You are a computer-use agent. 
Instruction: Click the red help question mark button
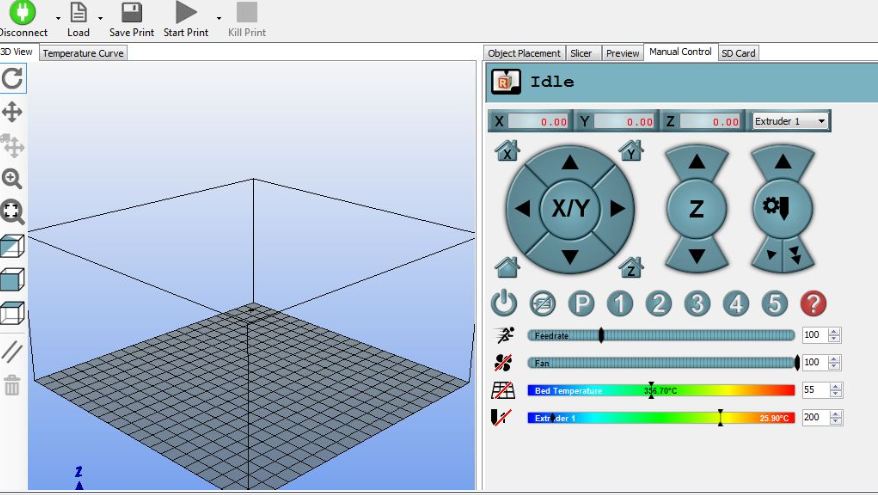(813, 304)
